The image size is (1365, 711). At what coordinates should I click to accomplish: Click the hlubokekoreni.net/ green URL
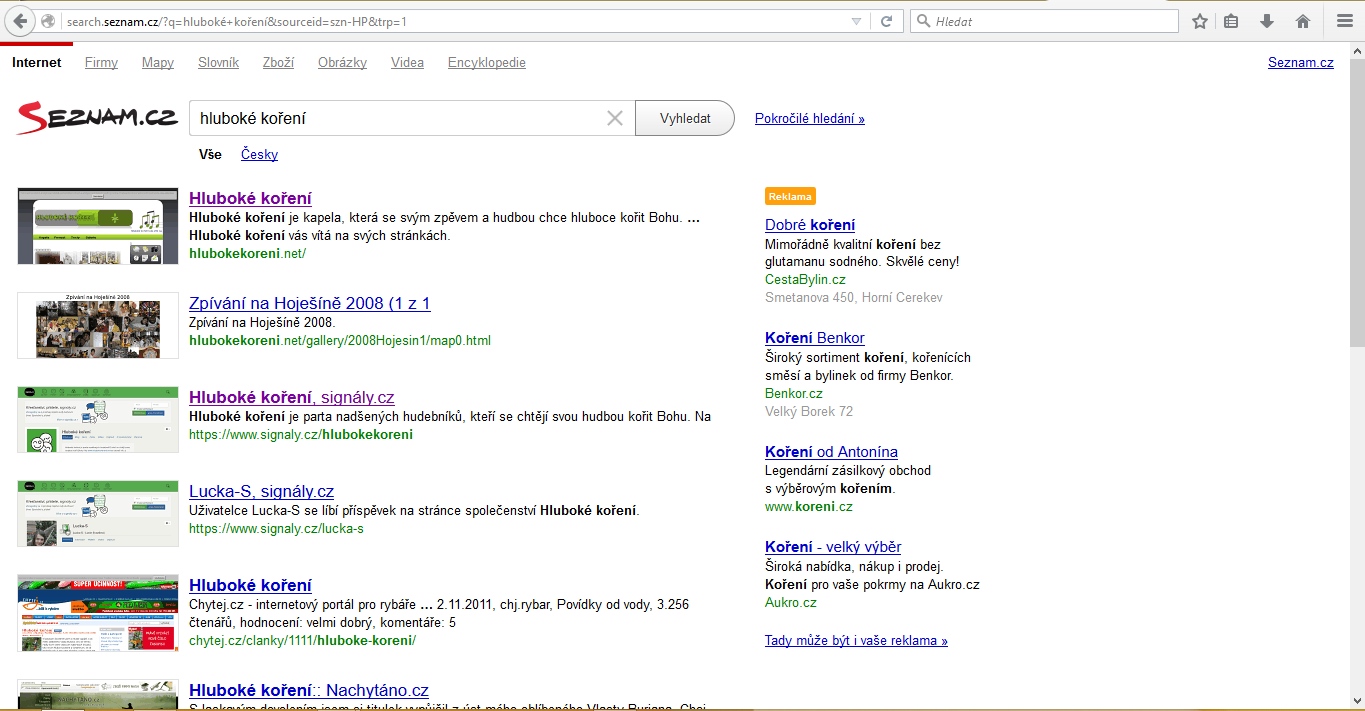point(247,253)
